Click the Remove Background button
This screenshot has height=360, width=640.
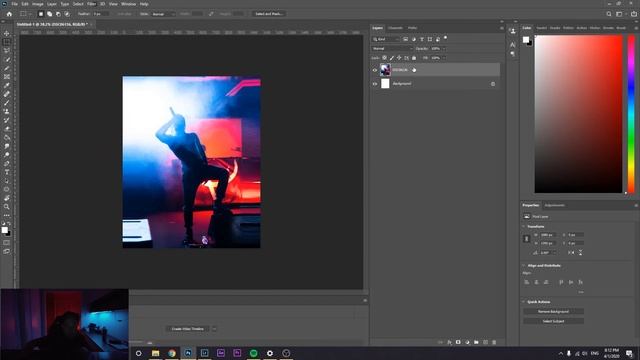[553, 311]
